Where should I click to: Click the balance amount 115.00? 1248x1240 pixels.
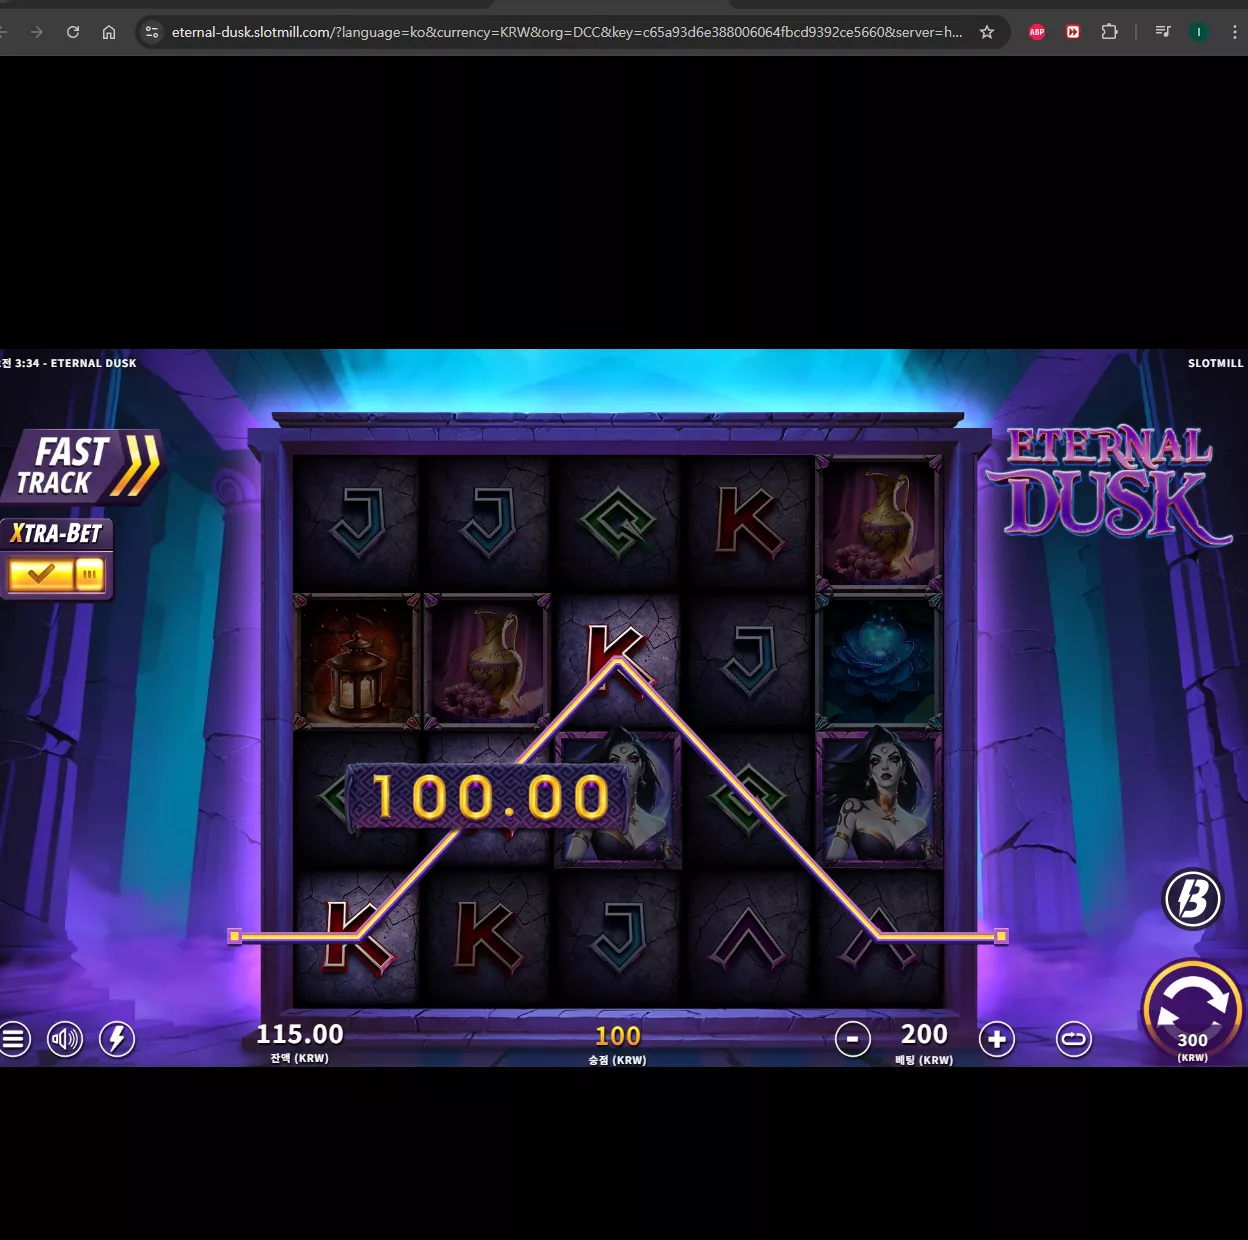pos(300,1034)
